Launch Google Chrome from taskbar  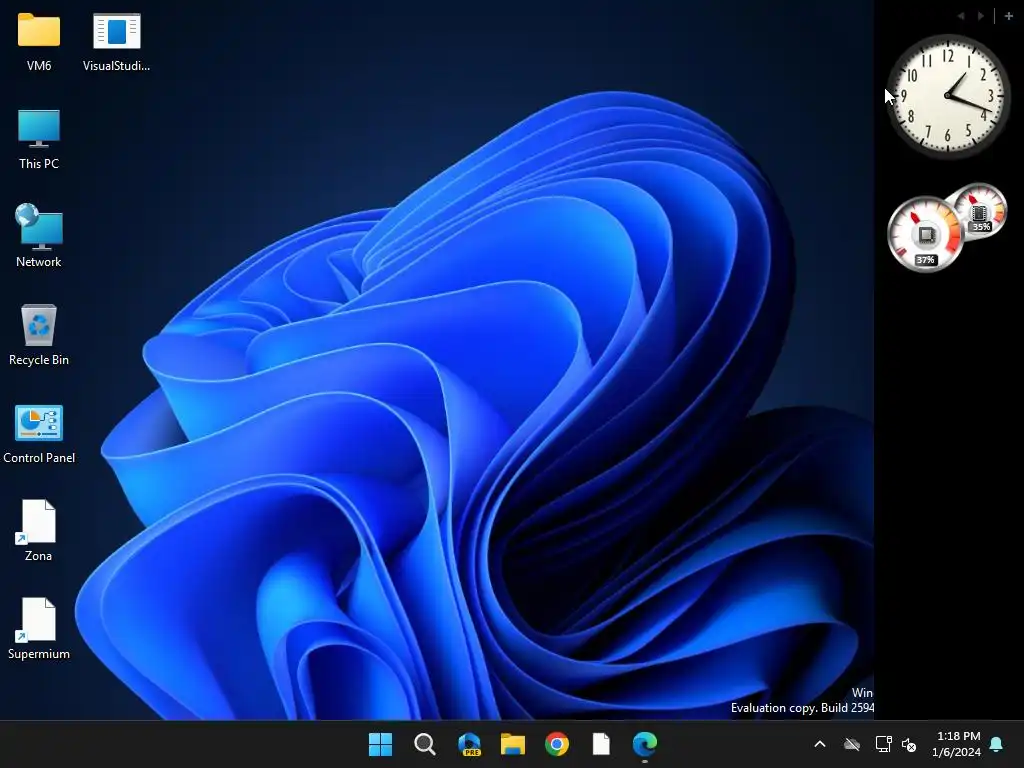tap(557, 744)
